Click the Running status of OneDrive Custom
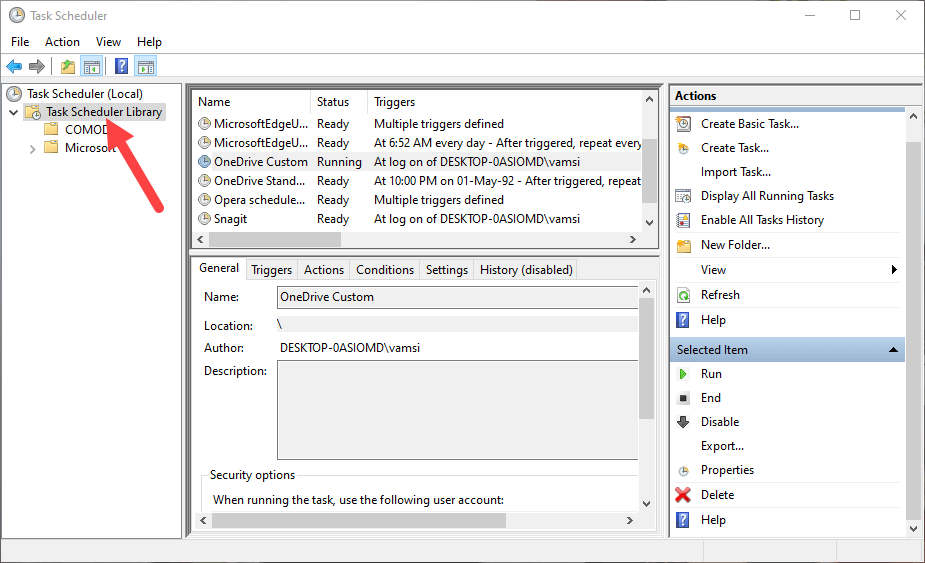The height and width of the screenshot is (563, 925). [x=339, y=162]
